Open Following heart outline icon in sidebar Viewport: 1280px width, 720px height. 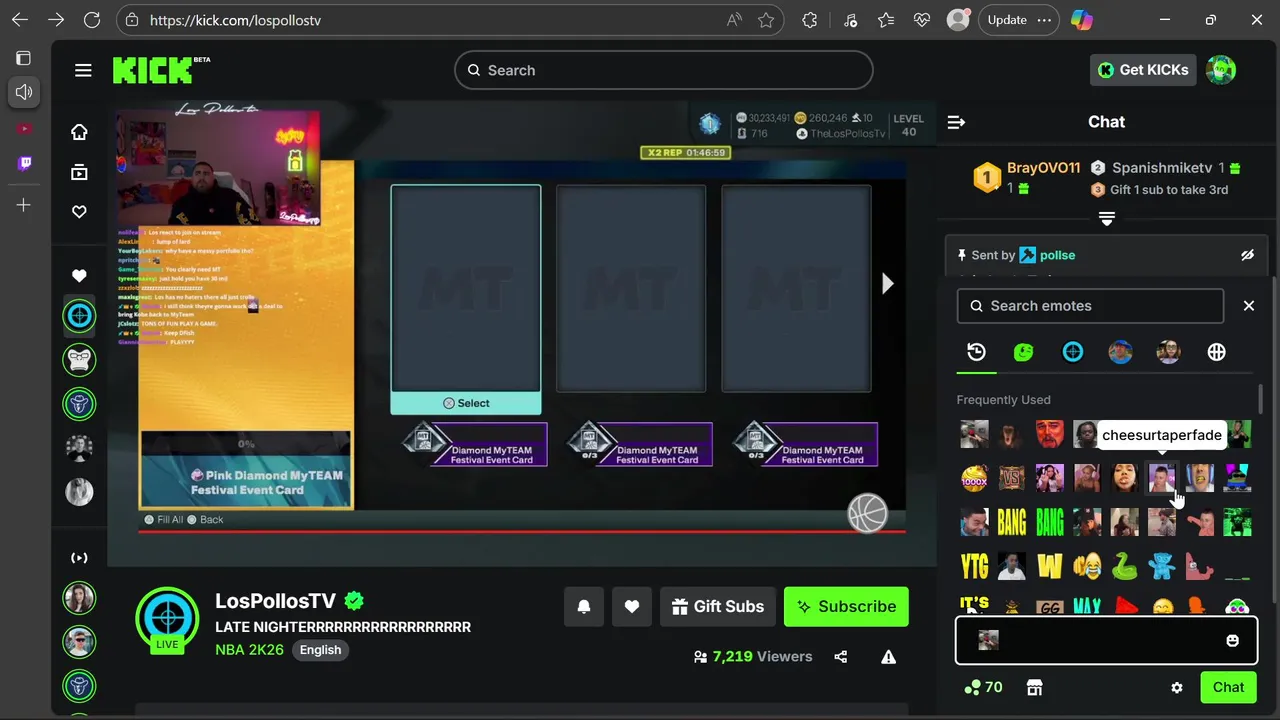click(x=79, y=212)
